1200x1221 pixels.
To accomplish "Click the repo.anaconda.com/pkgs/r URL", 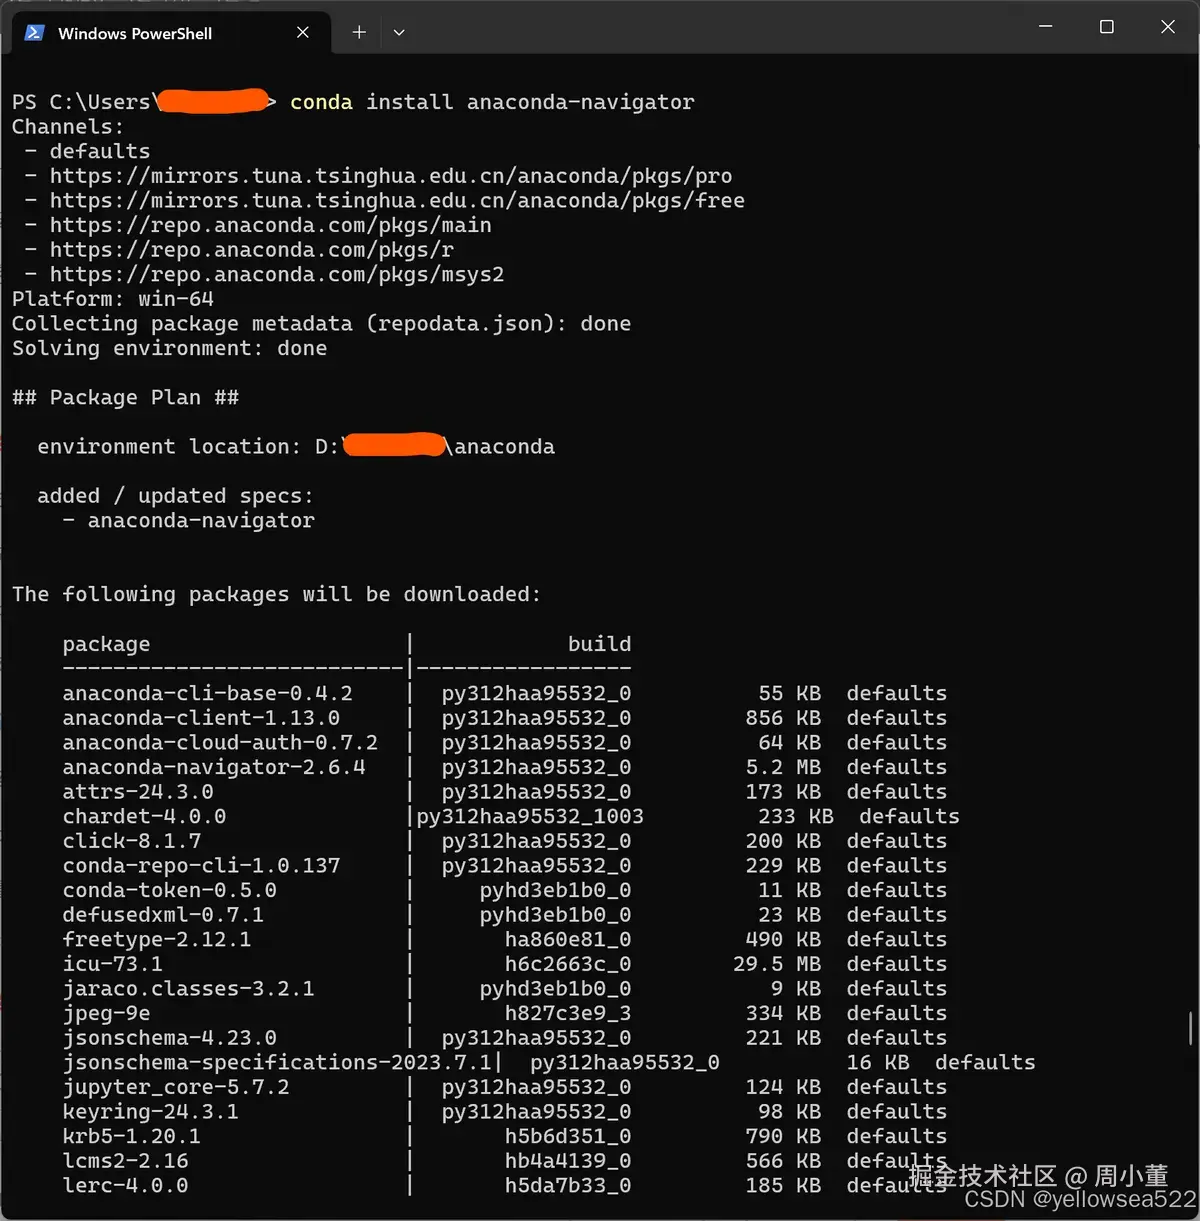I will [252, 250].
